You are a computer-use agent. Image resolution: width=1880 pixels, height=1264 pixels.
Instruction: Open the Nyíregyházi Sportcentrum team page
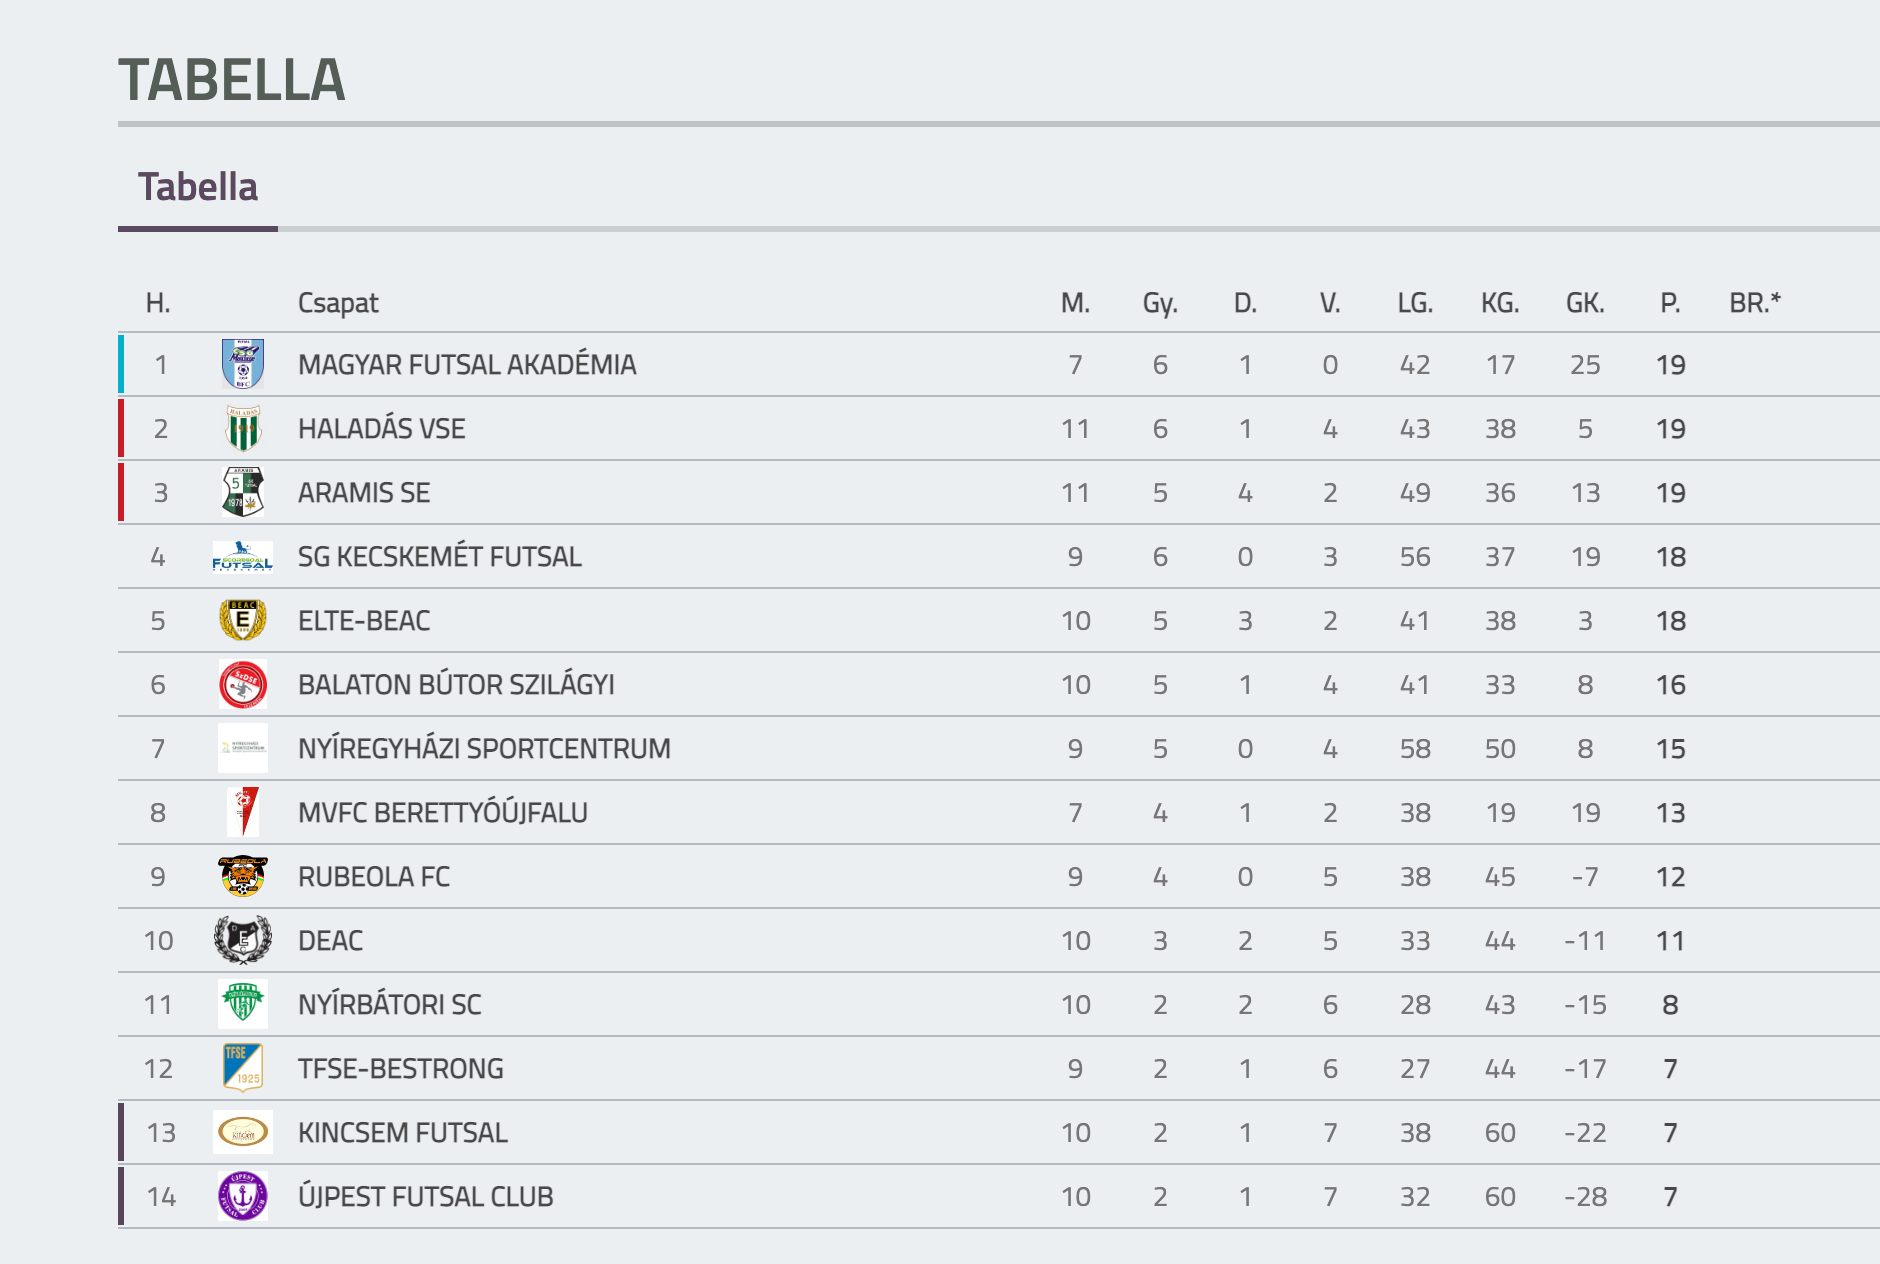point(484,748)
